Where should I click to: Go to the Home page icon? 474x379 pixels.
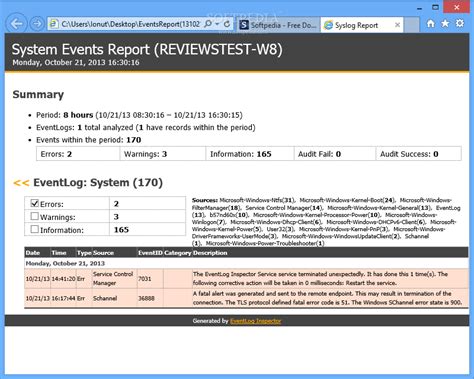(x=431, y=23)
